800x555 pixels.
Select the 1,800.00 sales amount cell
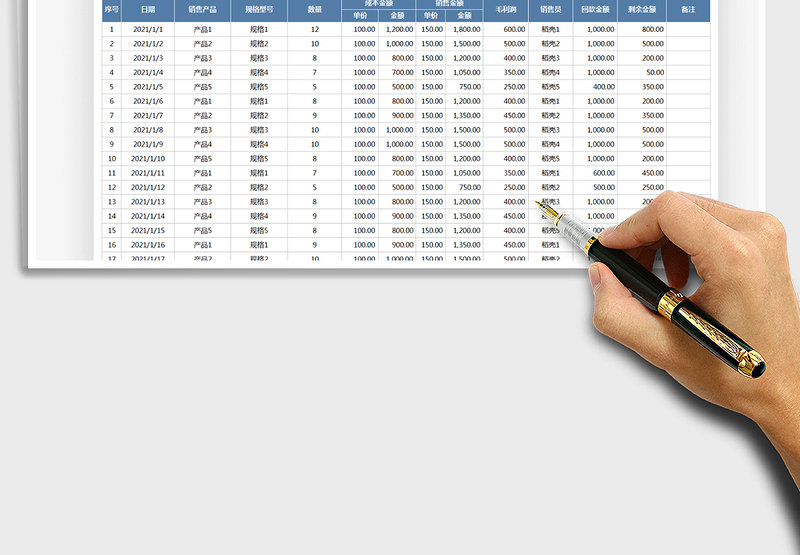point(464,30)
